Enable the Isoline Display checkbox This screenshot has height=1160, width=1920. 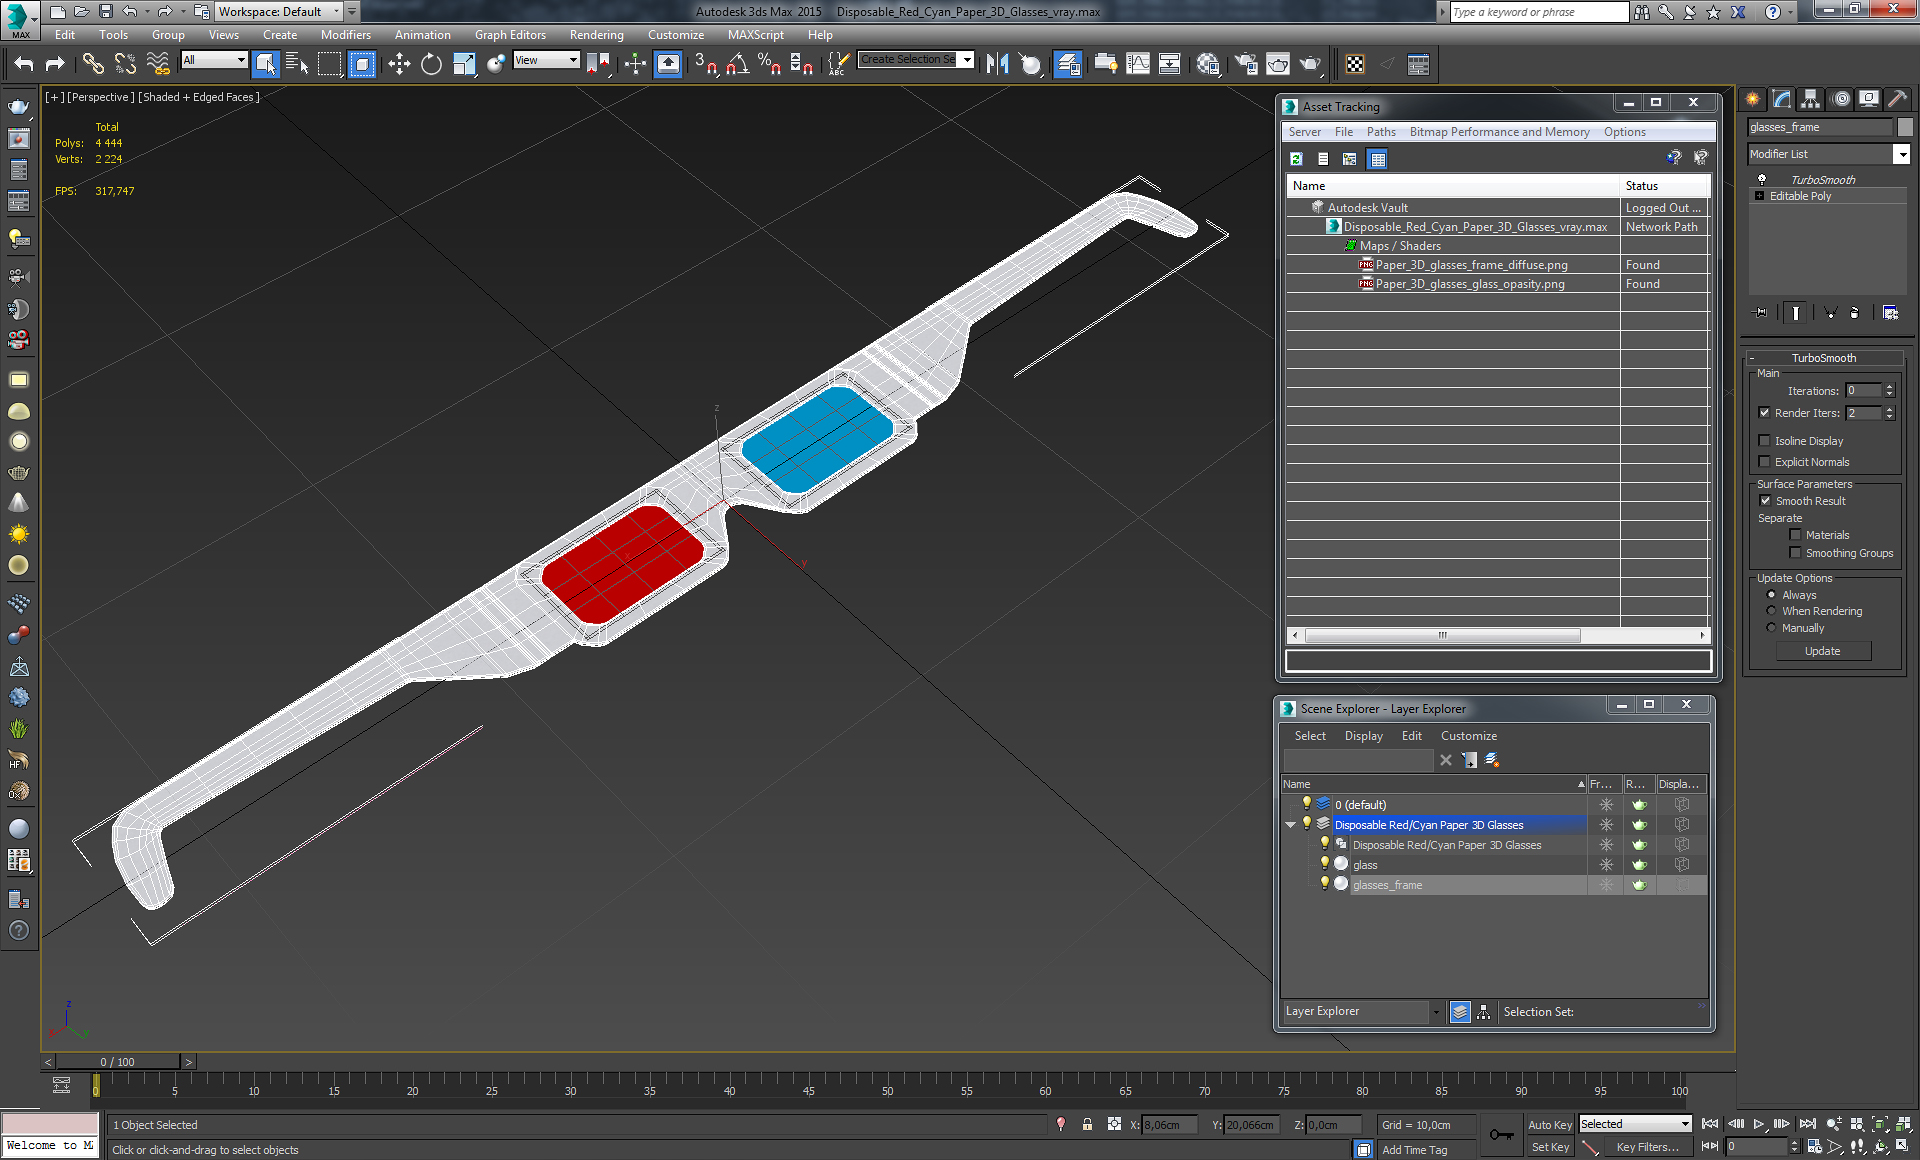point(1765,441)
